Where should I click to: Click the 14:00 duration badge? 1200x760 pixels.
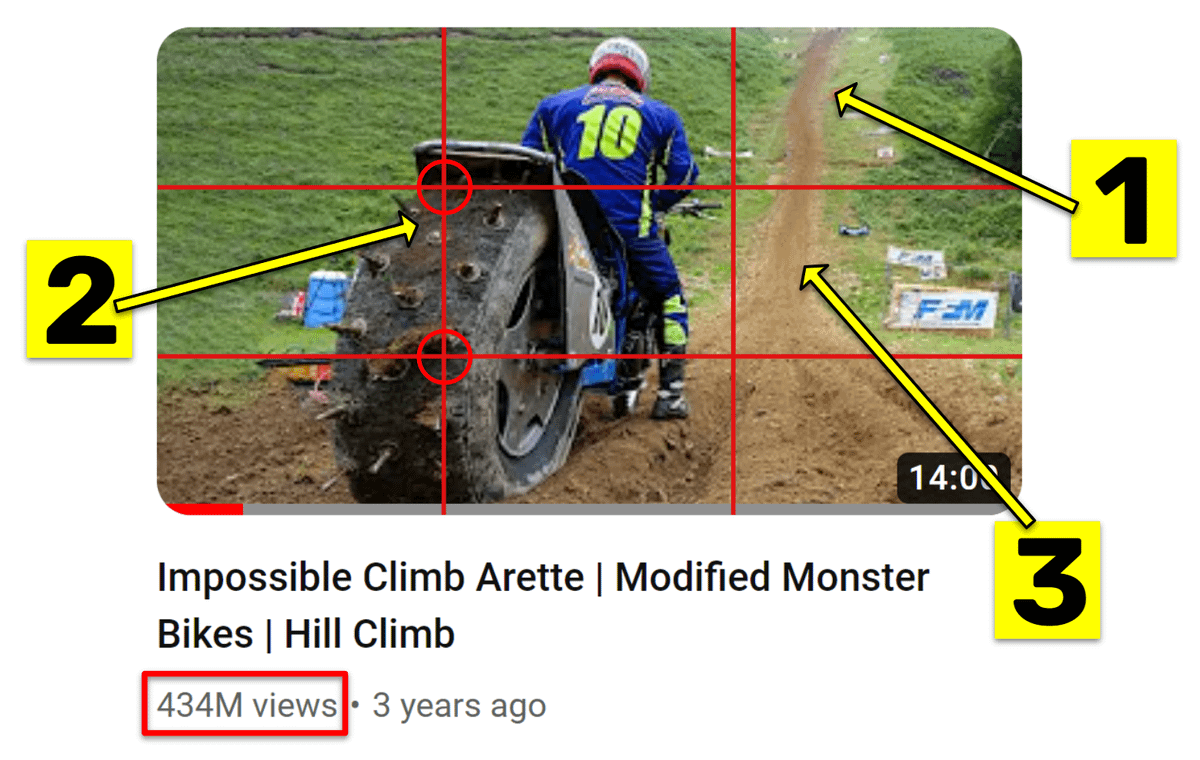point(954,478)
